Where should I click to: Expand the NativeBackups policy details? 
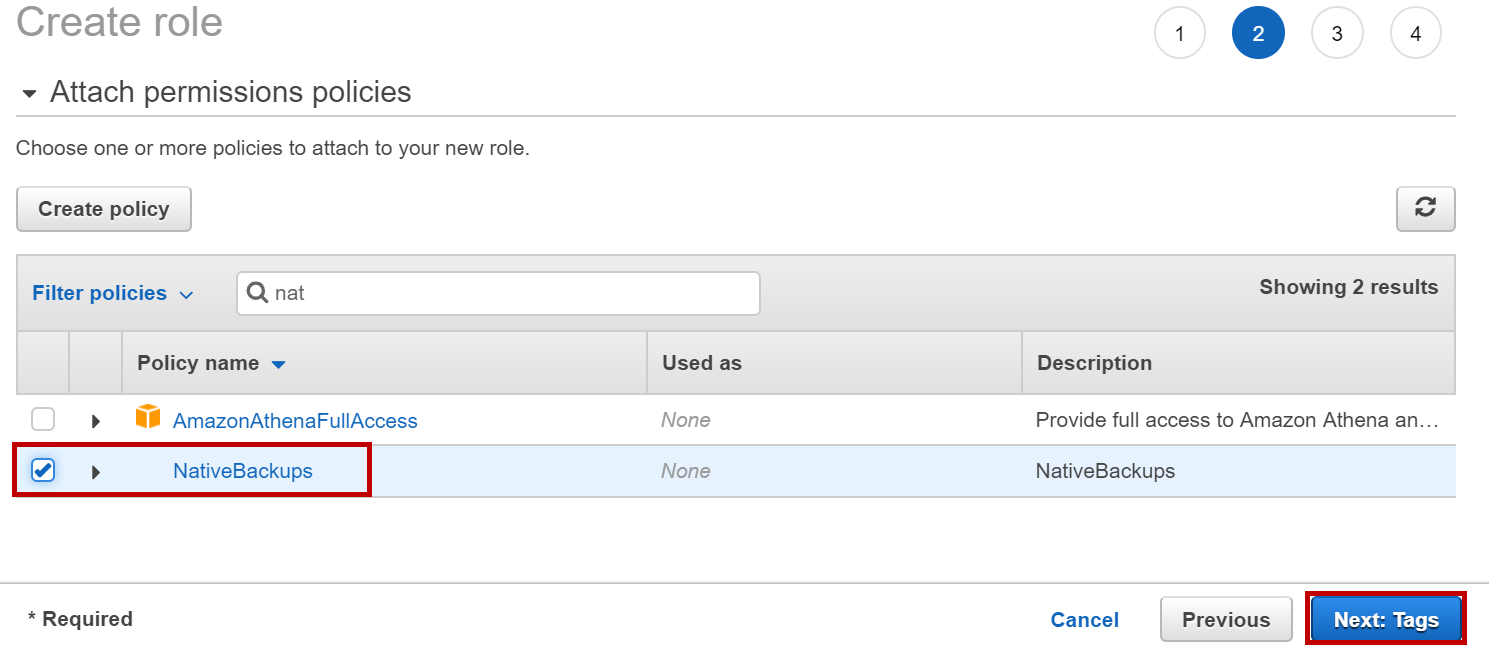[96, 471]
